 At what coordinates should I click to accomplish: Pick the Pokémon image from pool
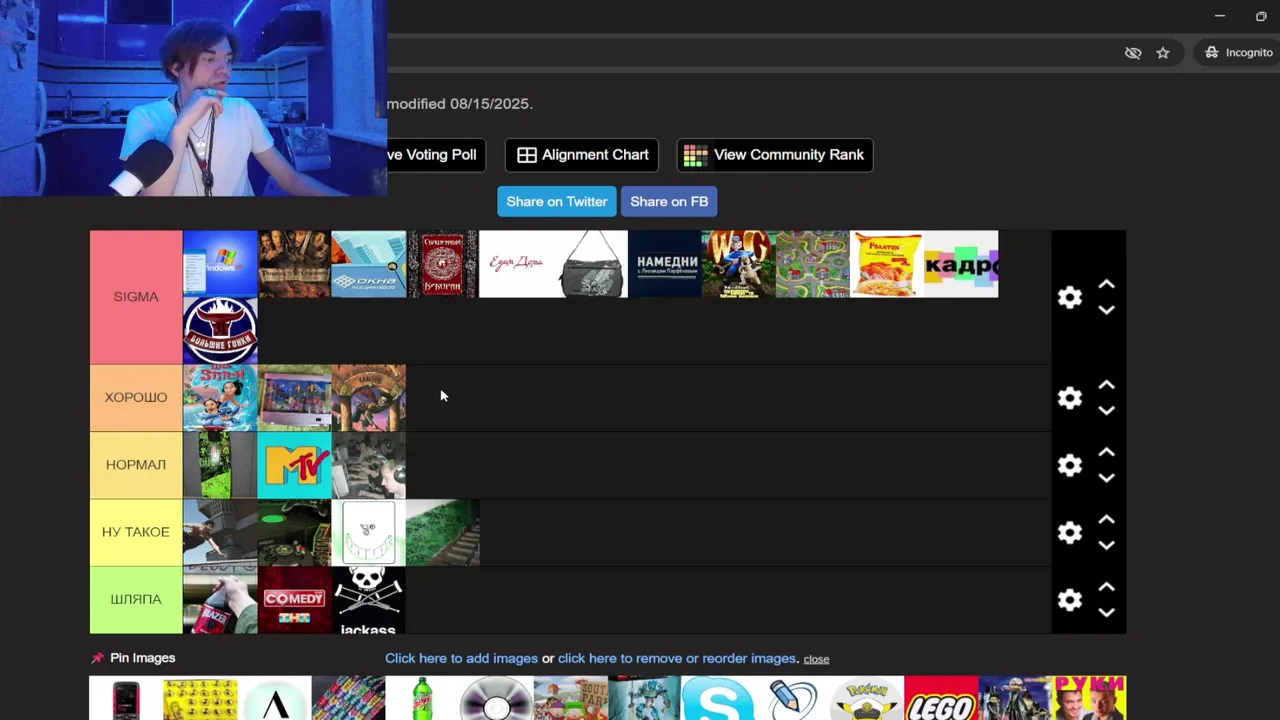click(x=867, y=698)
